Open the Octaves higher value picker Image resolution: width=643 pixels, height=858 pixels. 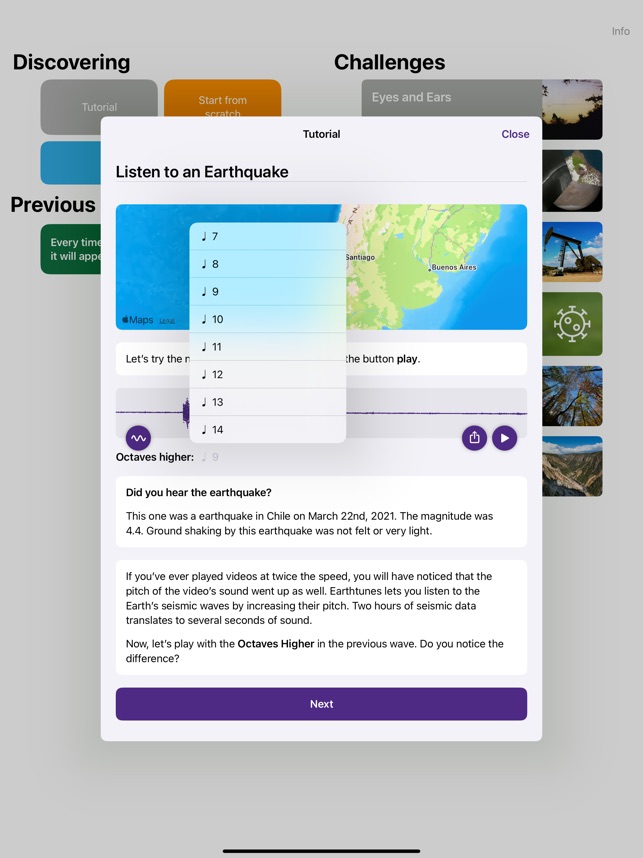(x=210, y=457)
